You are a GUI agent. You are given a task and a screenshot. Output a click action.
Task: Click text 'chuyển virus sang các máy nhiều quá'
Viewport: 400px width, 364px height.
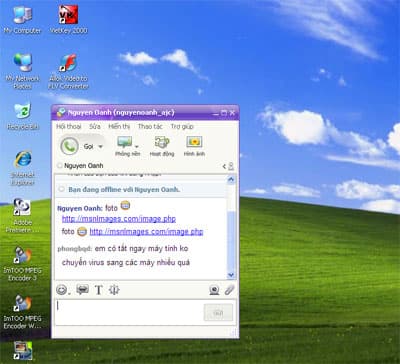tap(126, 263)
